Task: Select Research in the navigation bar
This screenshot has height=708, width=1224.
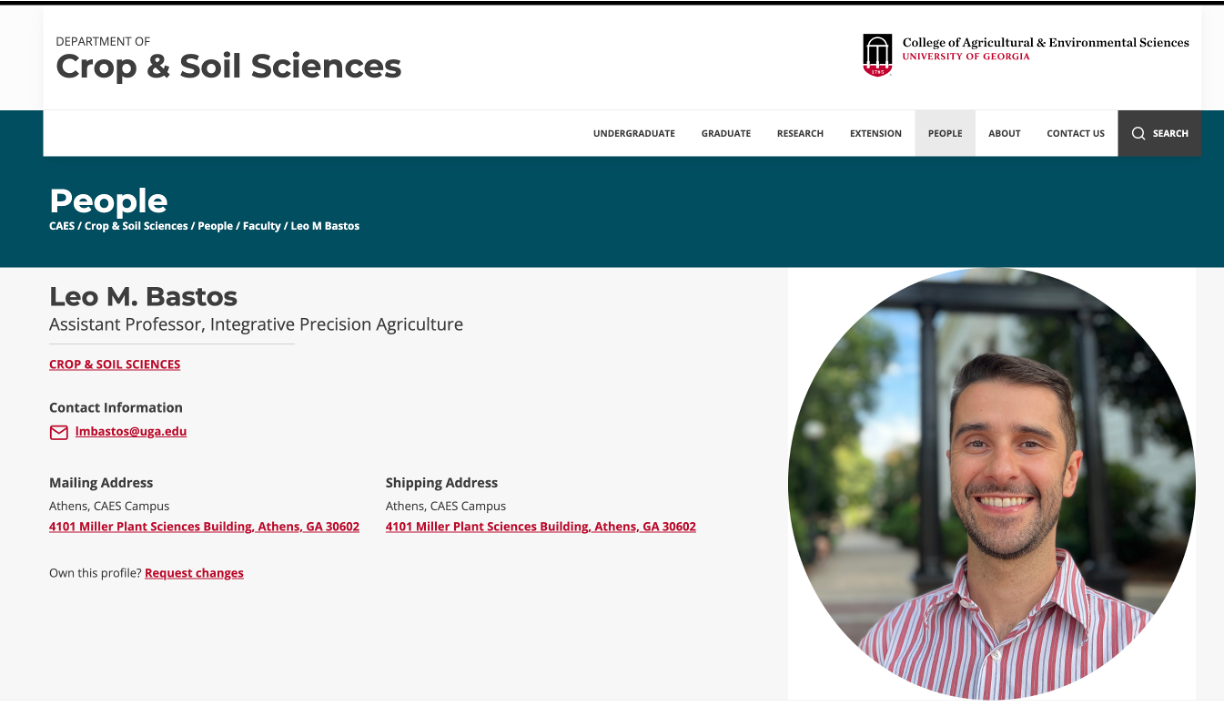Action: [800, 133]
